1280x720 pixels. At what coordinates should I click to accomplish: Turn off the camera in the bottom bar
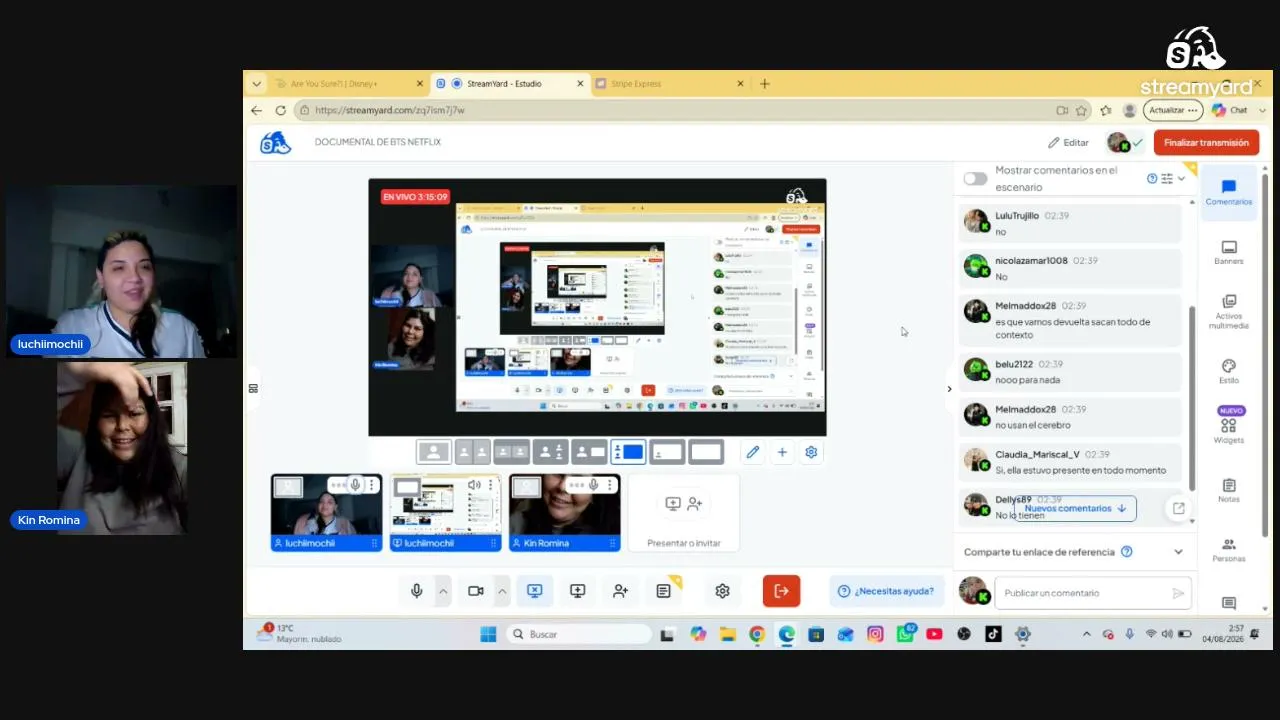pos(476,591)
